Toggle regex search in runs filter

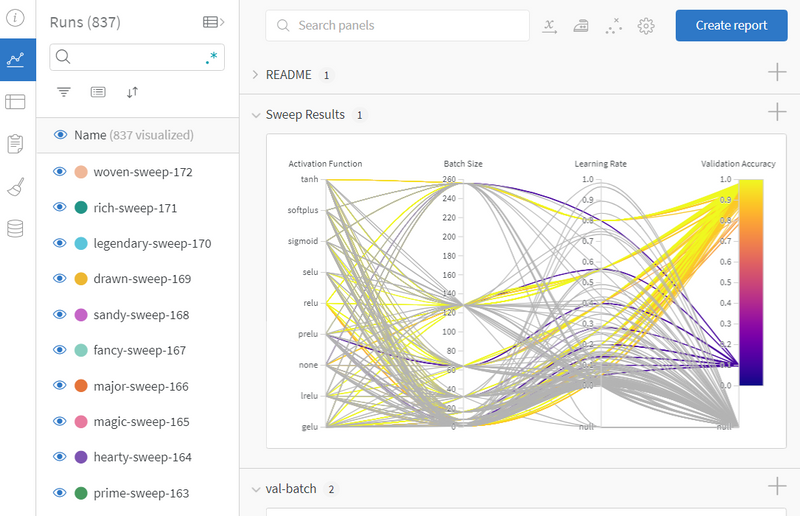(212, 58)
